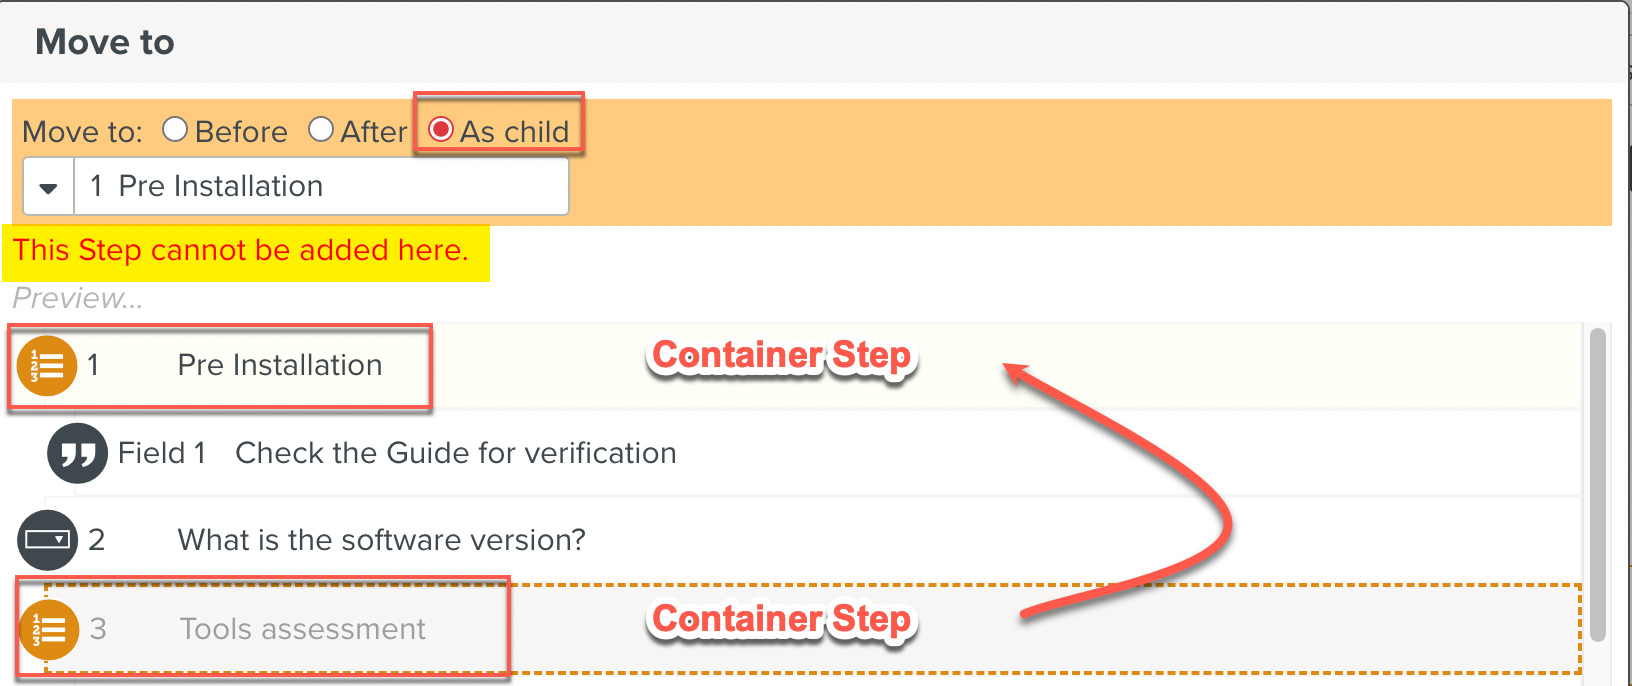Click the numbered-list icon beside Tools assessment
The height and width of the screenshot is (686, 1632).
[48, 629]
